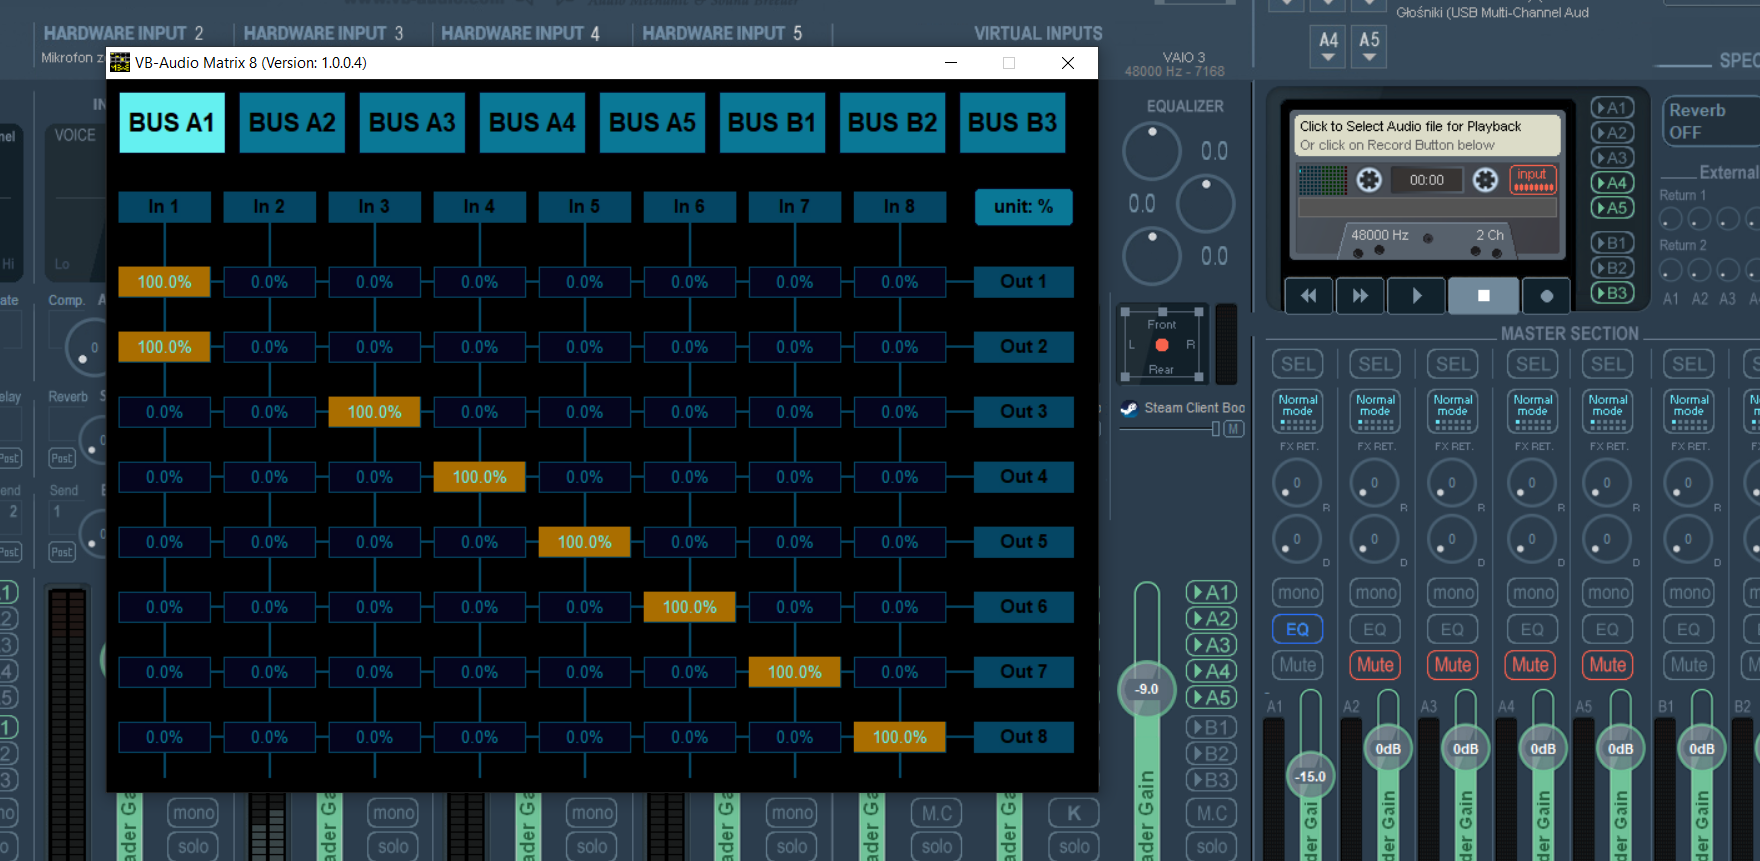This screenshot has height=861, width=1760.
Task: Select the BUS B3 tab
Action: tap(1012, 123)
